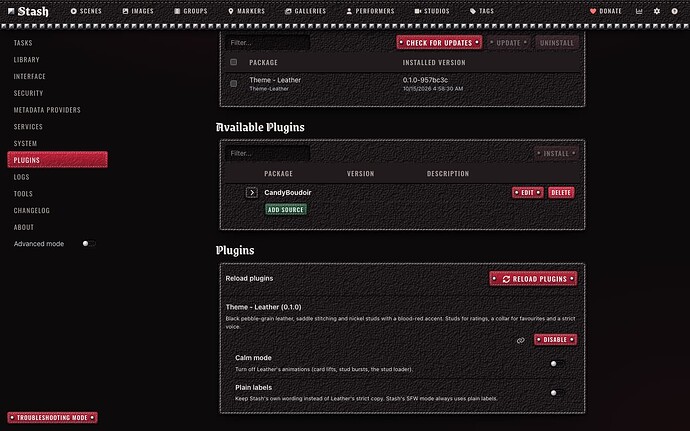Open the Interface settings tab
Viewport: 690px width, 431px height.
(57, 76)
